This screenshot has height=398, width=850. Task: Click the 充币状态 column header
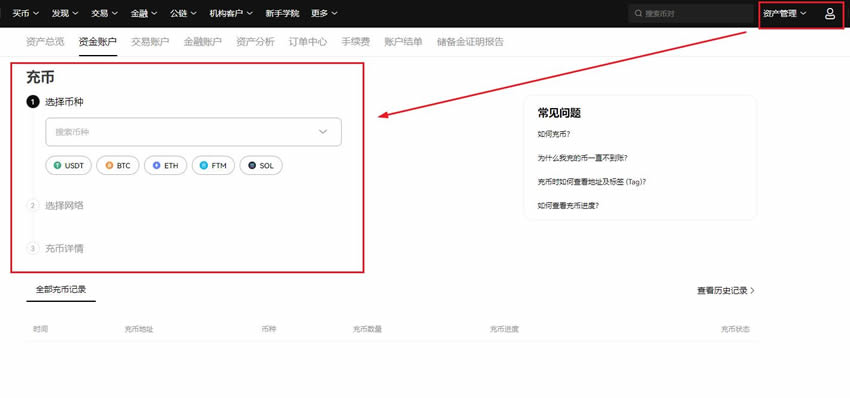pos(736,329)
